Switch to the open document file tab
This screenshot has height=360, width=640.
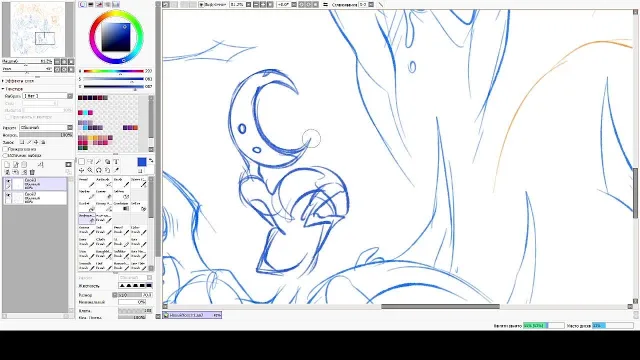pyautogui.click(x=192, y=315)
